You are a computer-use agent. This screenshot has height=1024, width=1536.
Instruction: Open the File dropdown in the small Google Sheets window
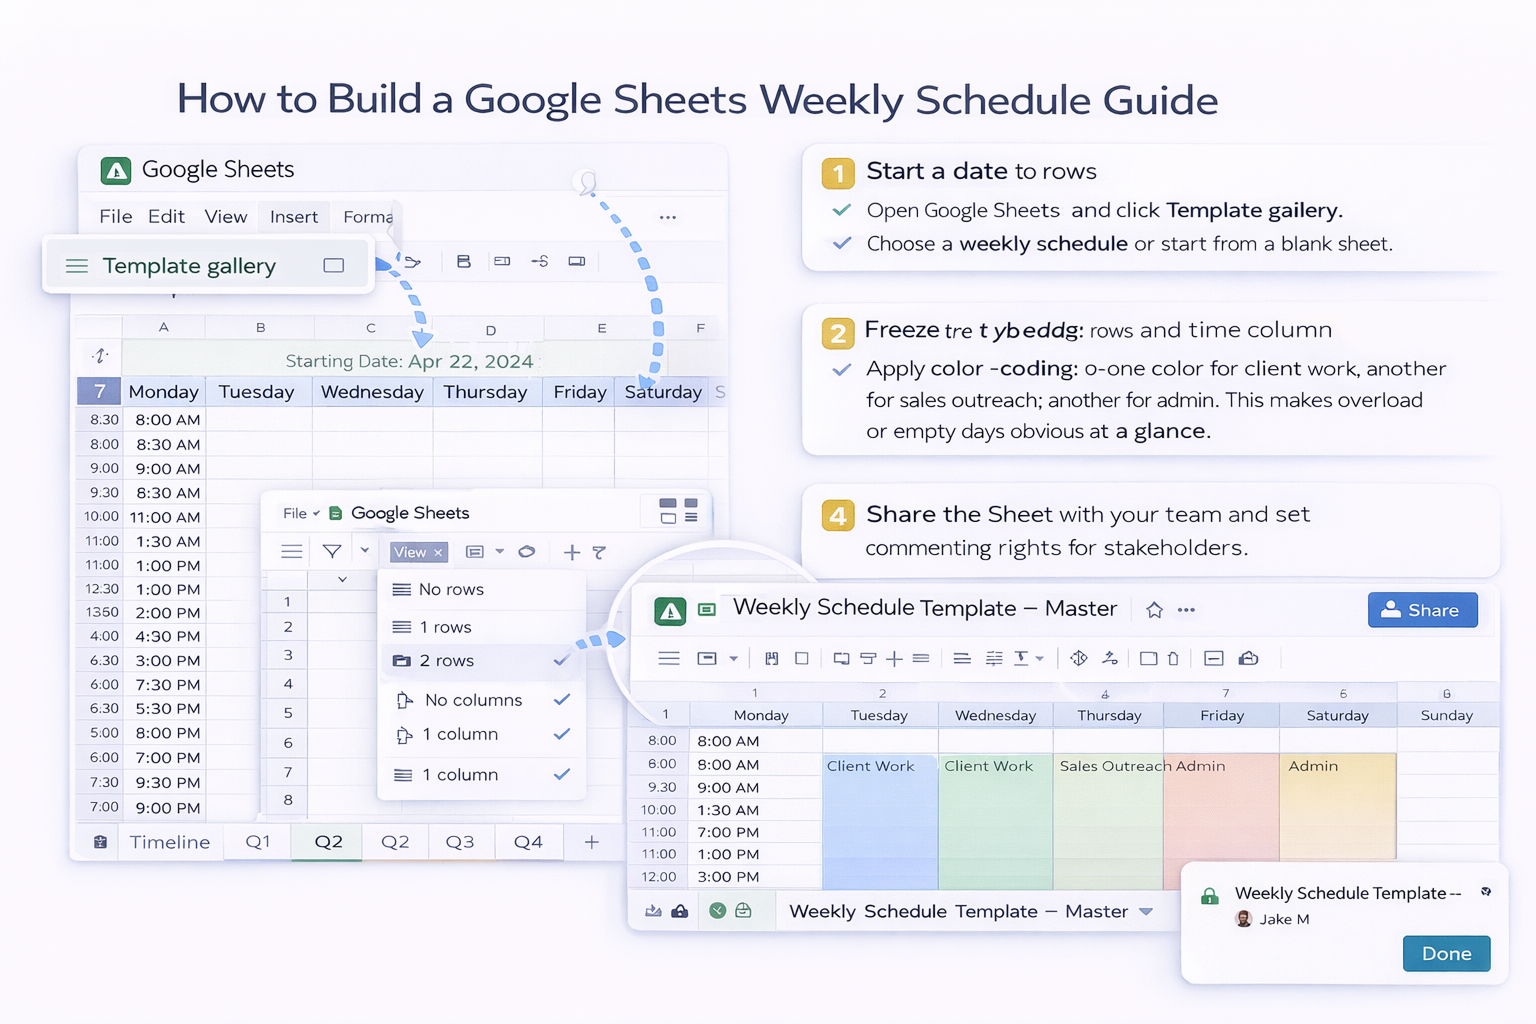click(x=301, y=513)
